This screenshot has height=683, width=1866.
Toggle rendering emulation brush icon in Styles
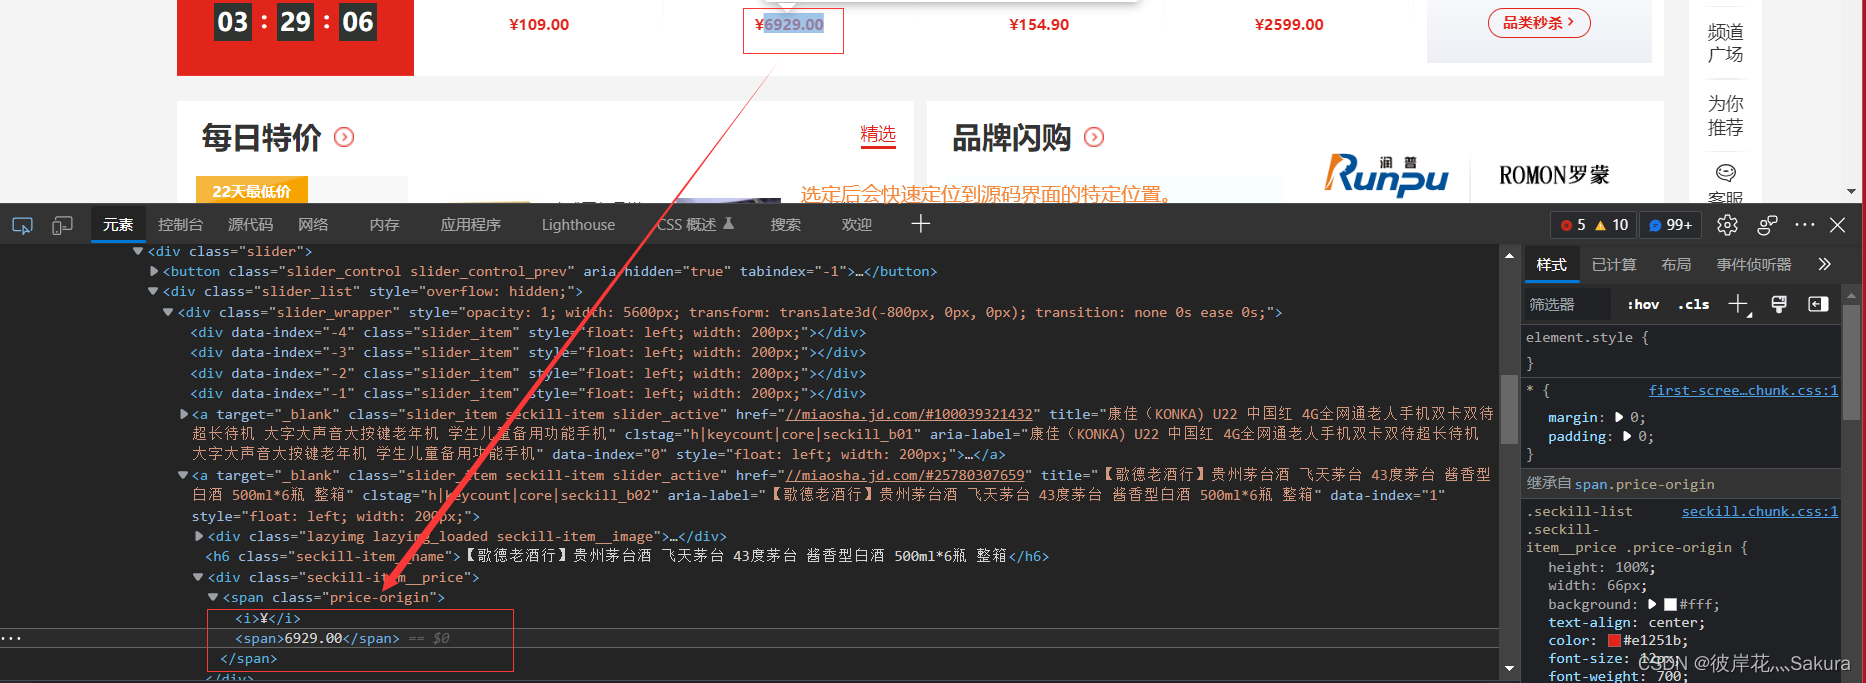(1779, 304)
